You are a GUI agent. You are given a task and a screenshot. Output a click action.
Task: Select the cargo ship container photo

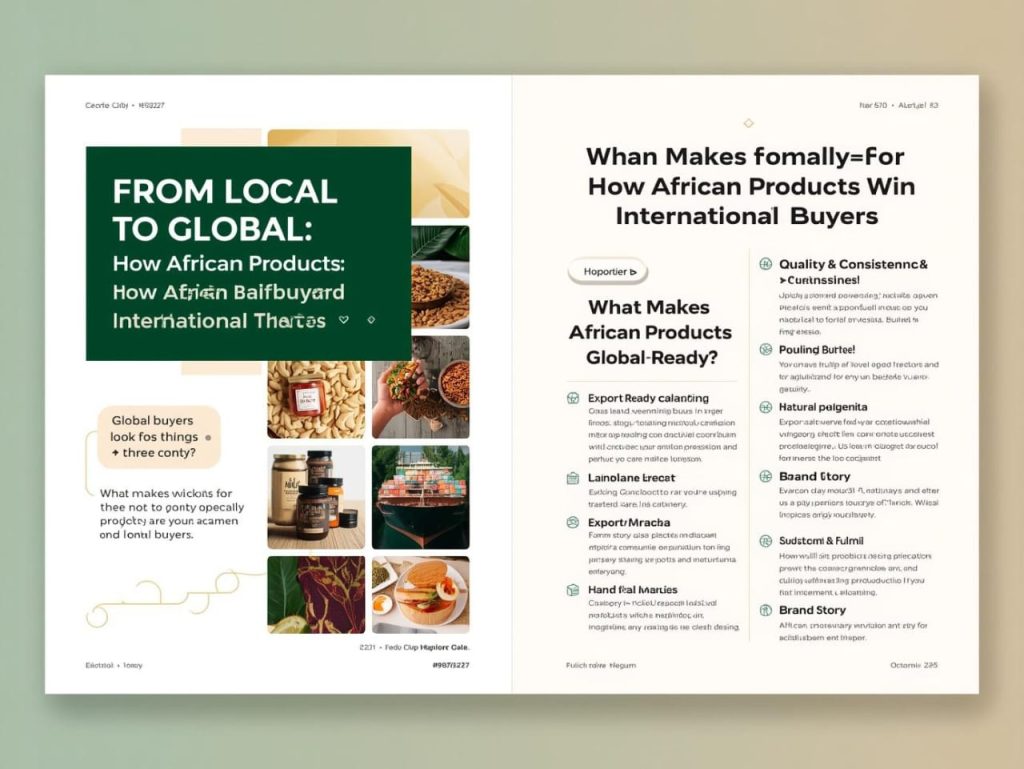(x=420, y=497)
